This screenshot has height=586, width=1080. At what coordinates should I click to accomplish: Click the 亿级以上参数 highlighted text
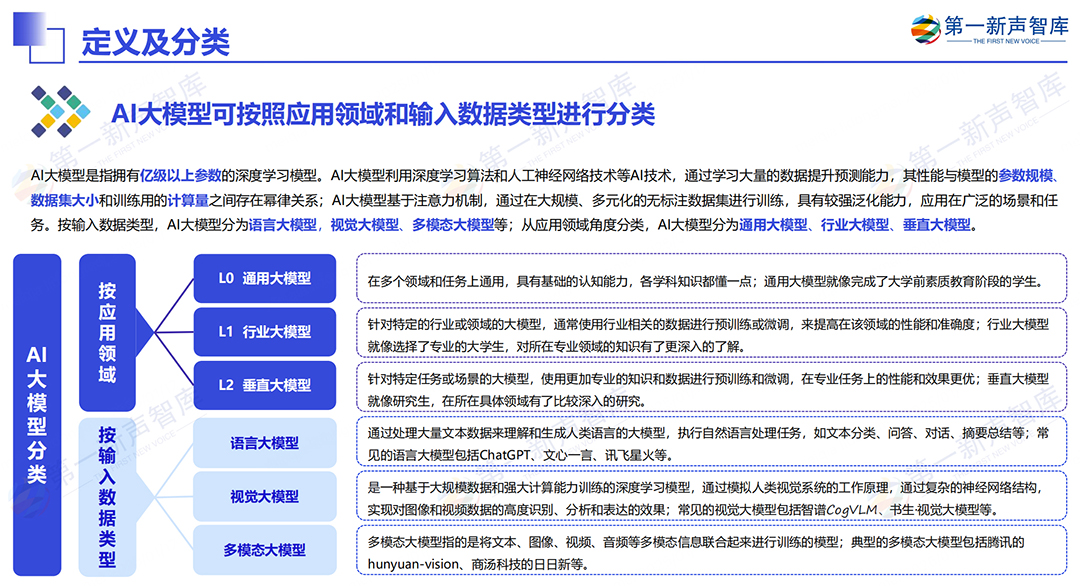[180, 176]
